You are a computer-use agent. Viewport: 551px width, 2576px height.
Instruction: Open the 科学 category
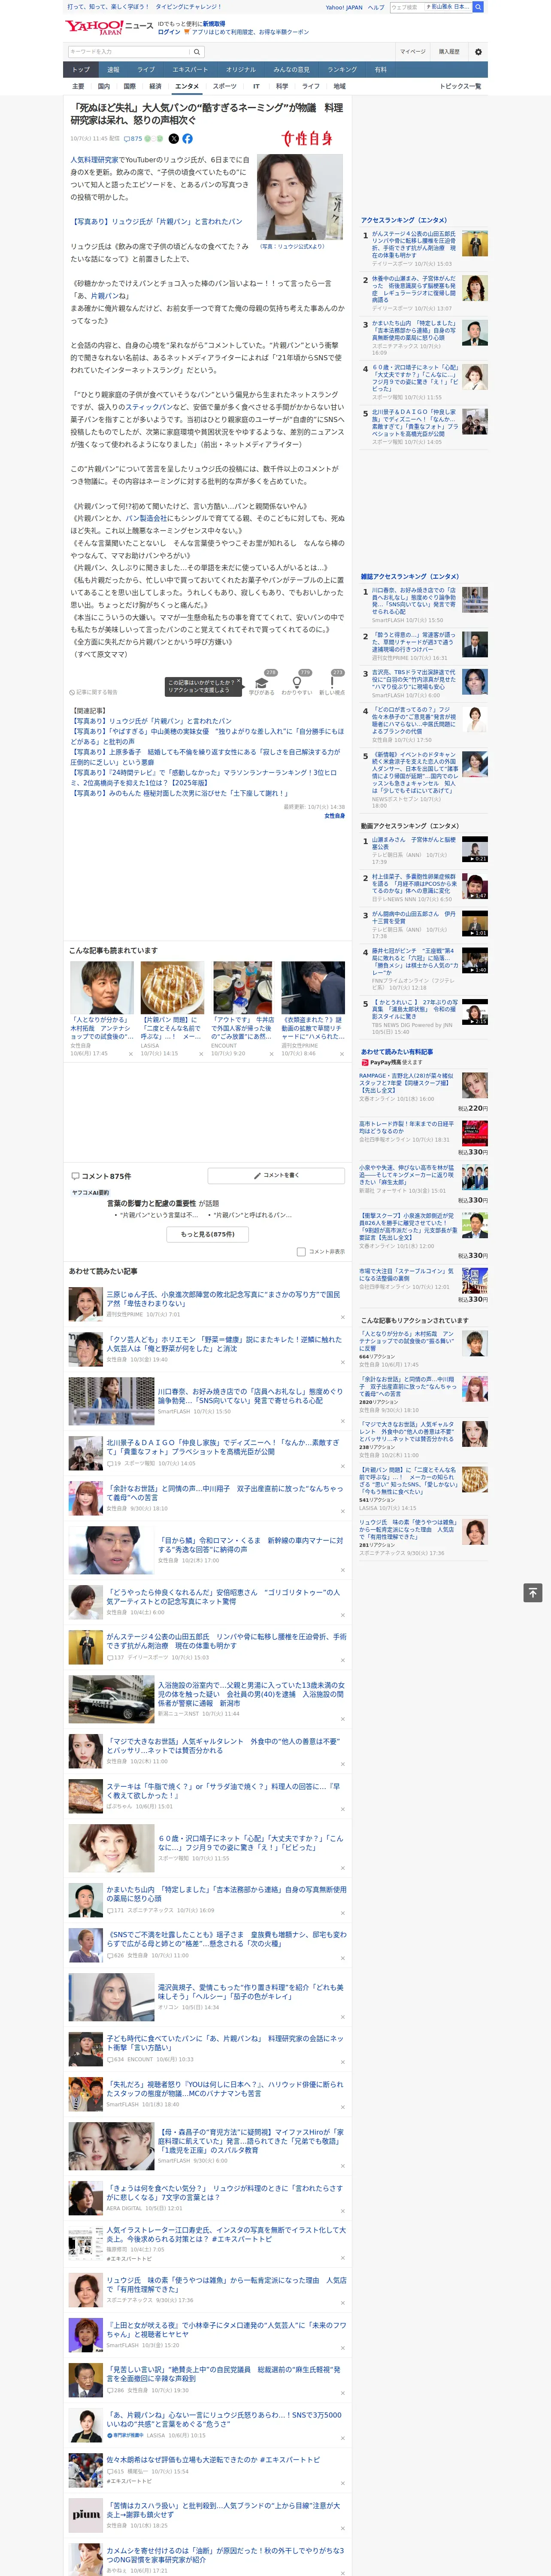(x=282, y=86)
